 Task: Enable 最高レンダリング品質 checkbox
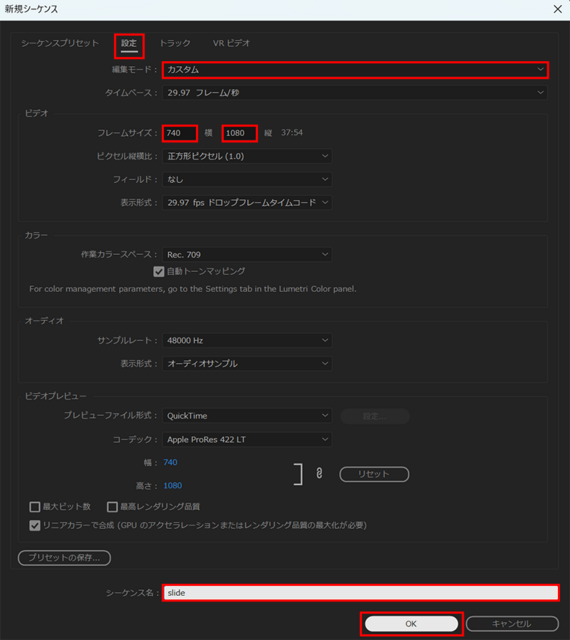pyautogui.click(x=112, y=507)
